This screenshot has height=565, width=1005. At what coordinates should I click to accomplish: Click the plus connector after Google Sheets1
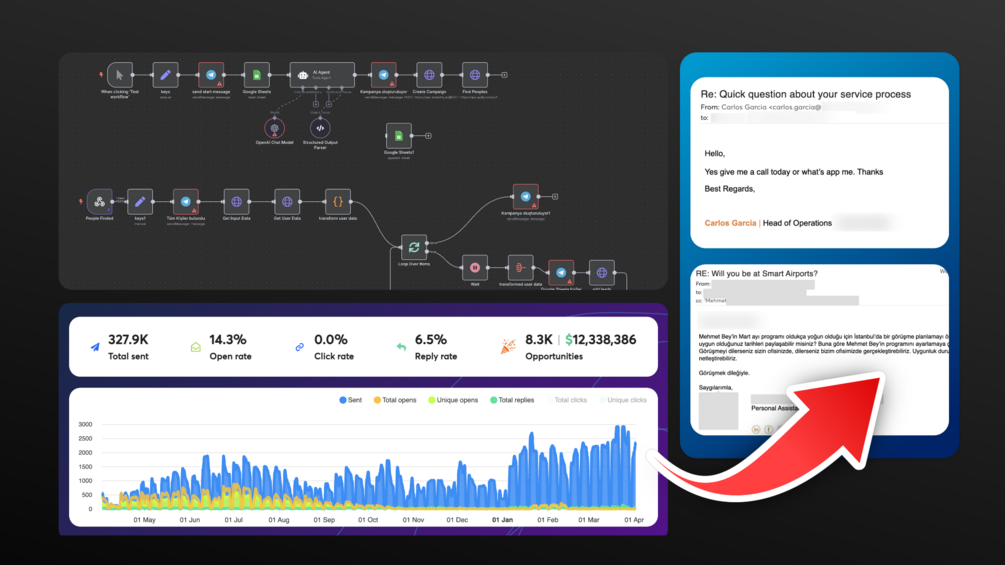[428, 136]
